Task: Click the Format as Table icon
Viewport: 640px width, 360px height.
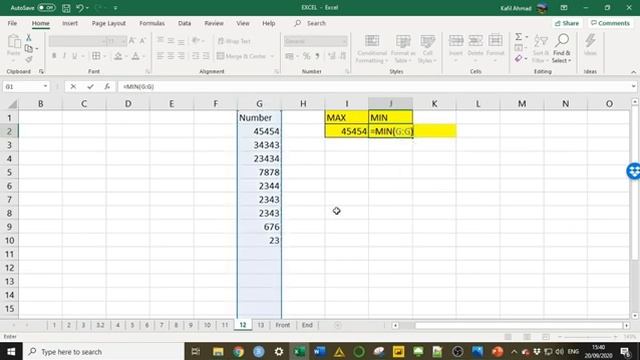Action: coord(403,41)
